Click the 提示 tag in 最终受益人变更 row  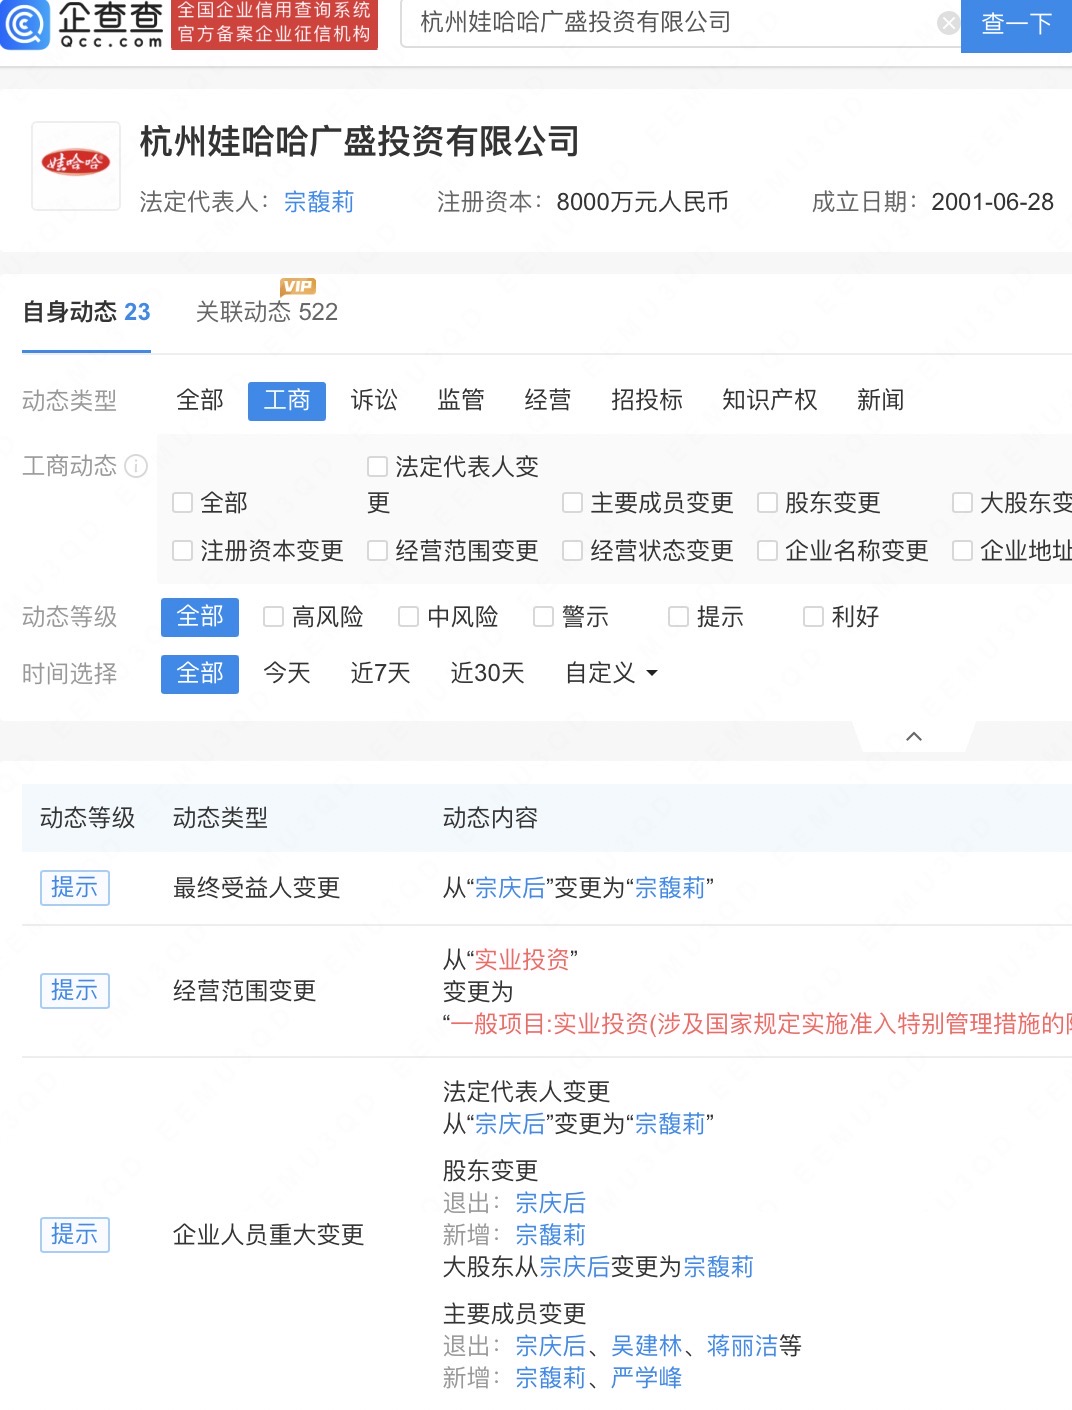(75, 887)
